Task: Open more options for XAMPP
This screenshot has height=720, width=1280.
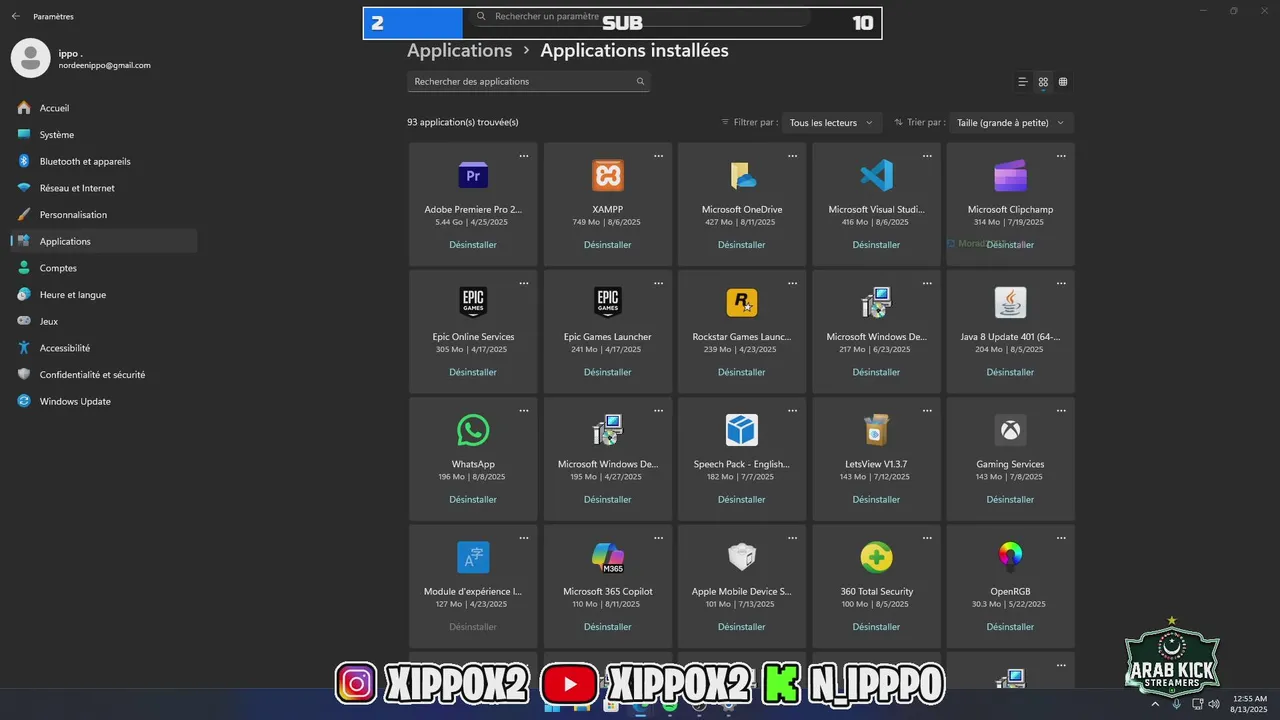Action: click(x=658, y=156)
